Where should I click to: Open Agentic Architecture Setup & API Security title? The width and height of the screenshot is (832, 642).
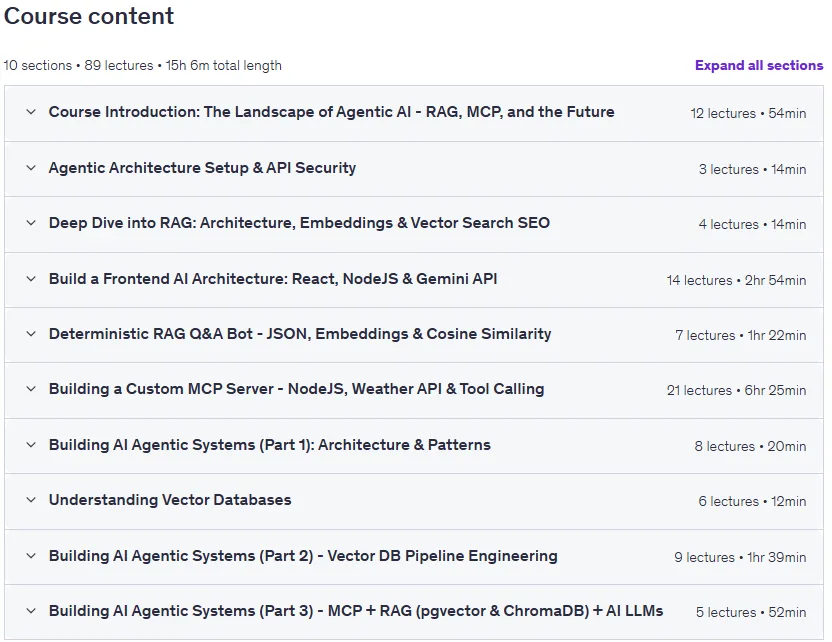pos(202,168)
